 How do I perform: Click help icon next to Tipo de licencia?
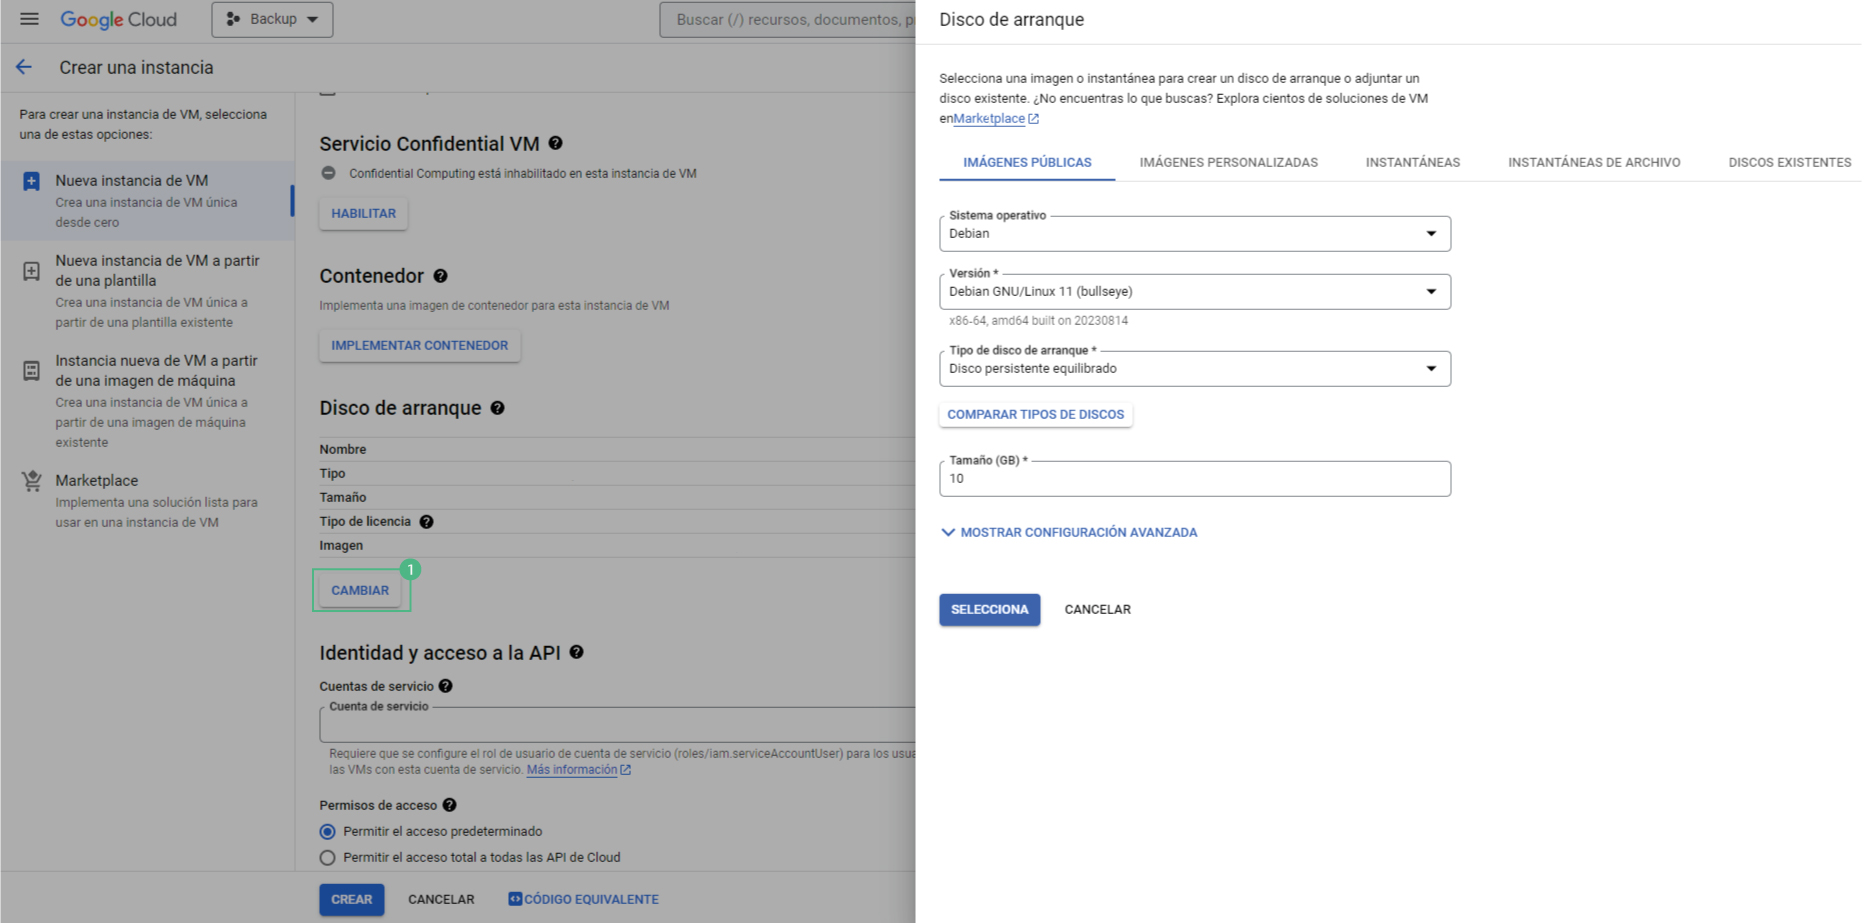426,522
